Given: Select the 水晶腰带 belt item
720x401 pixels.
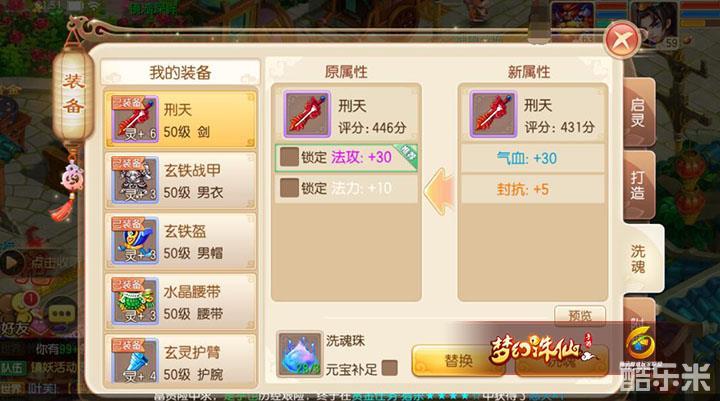Looking at the screenshot, I should (180, 301).
